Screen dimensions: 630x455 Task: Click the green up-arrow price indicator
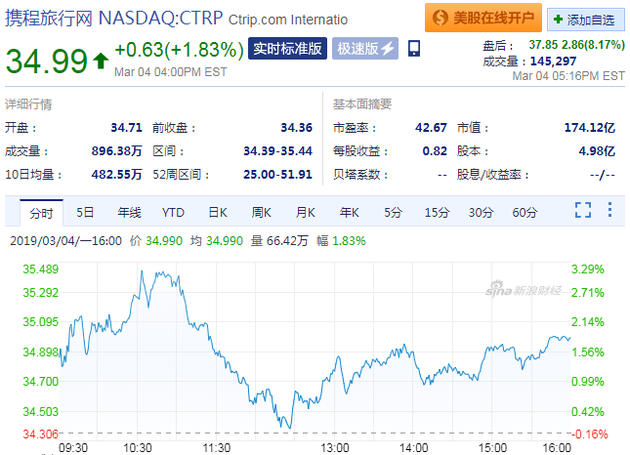pos(100,61)
